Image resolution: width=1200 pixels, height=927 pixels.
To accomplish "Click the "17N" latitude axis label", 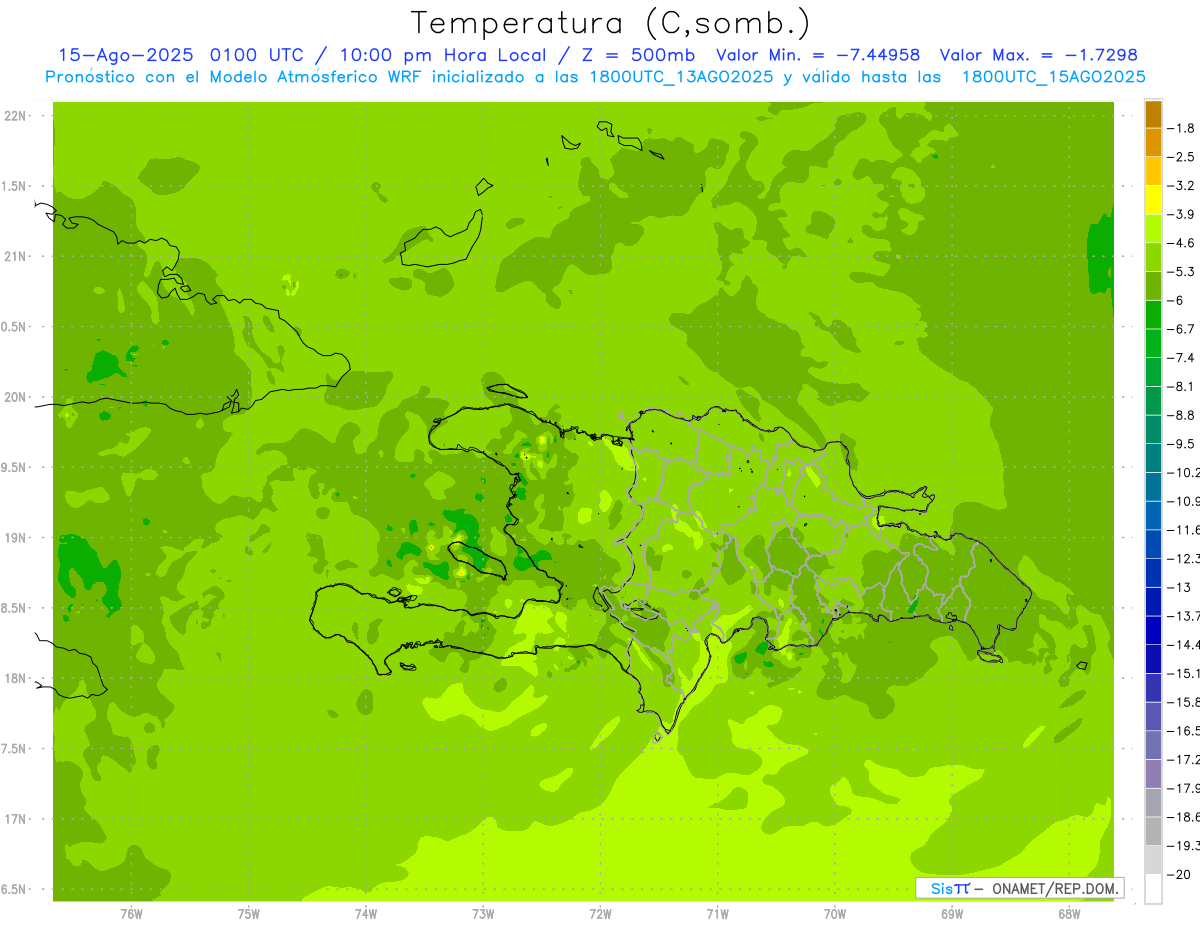I will pos(15,819).
